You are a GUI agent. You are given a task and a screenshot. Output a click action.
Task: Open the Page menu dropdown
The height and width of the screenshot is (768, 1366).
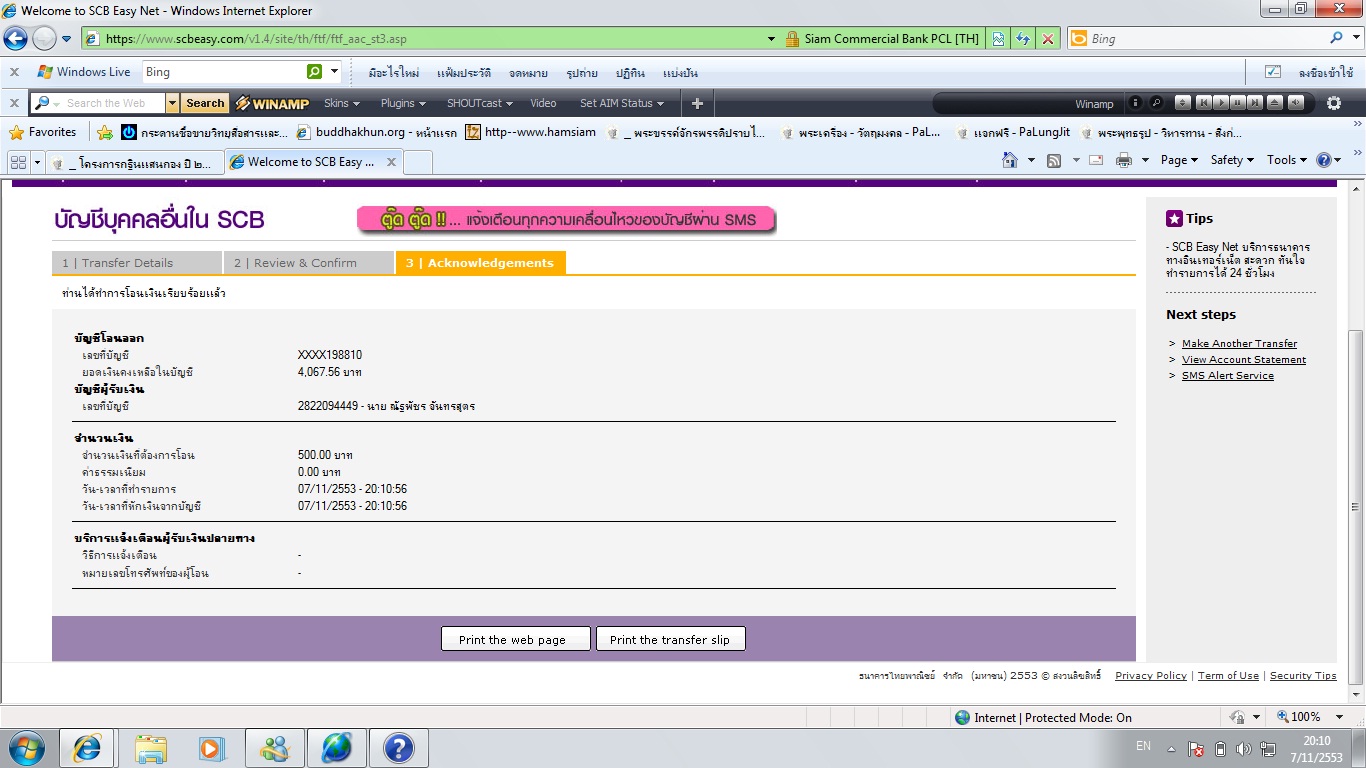tap(1179, 160)
